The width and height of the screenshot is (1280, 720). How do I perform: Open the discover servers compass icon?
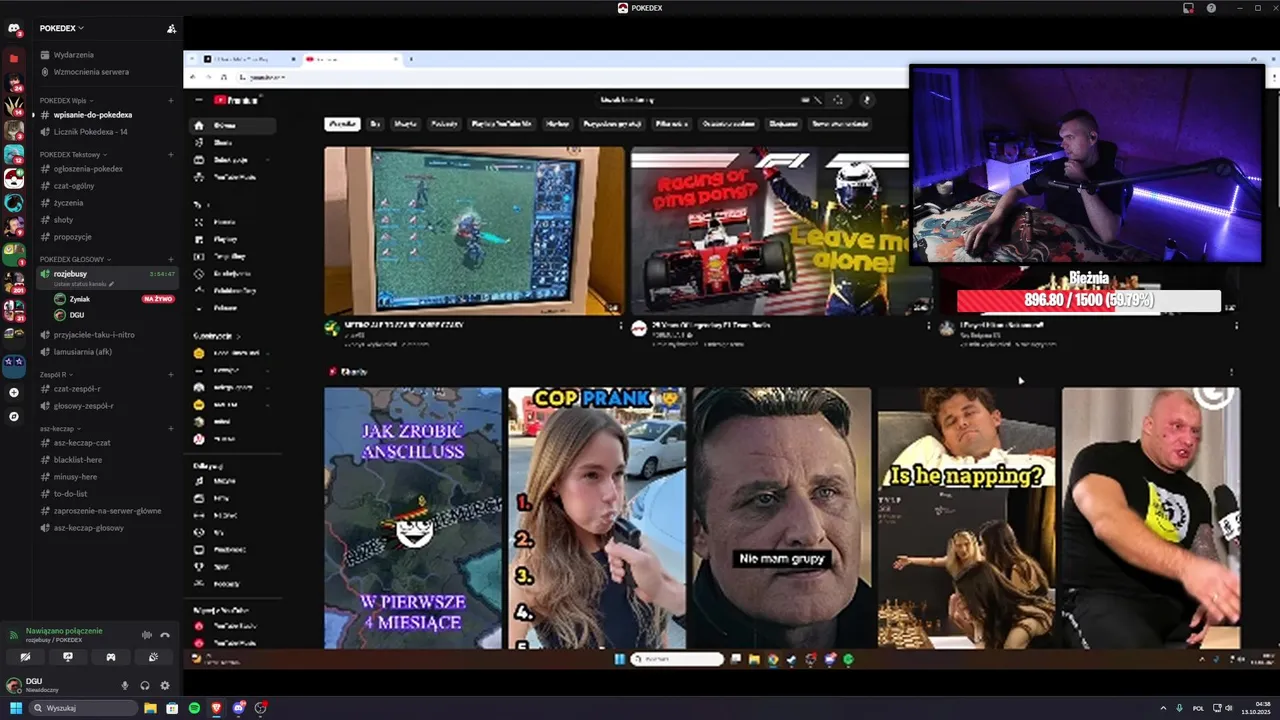[x=14, y=416]
